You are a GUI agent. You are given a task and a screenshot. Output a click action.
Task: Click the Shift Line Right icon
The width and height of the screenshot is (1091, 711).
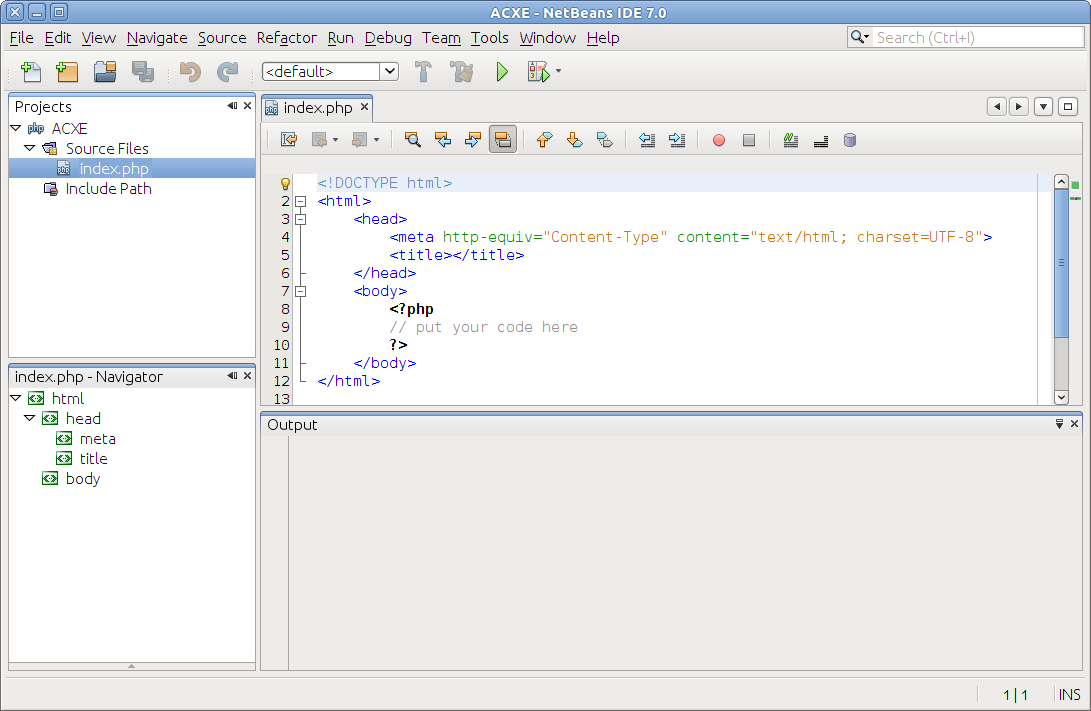click(677, 140)
